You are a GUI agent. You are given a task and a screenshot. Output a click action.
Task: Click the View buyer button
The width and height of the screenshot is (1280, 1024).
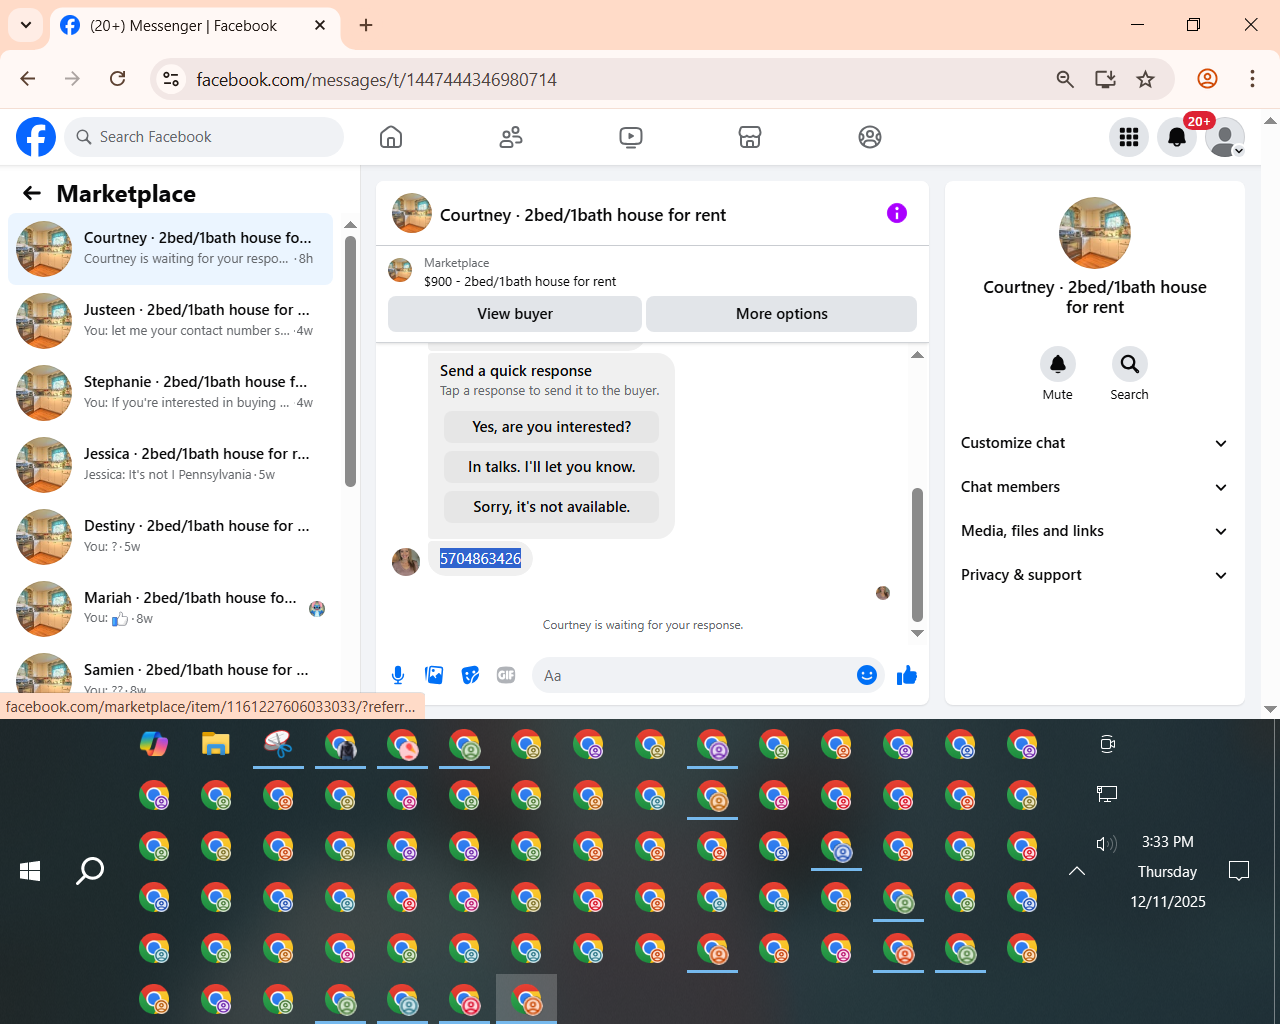[515, 313]
